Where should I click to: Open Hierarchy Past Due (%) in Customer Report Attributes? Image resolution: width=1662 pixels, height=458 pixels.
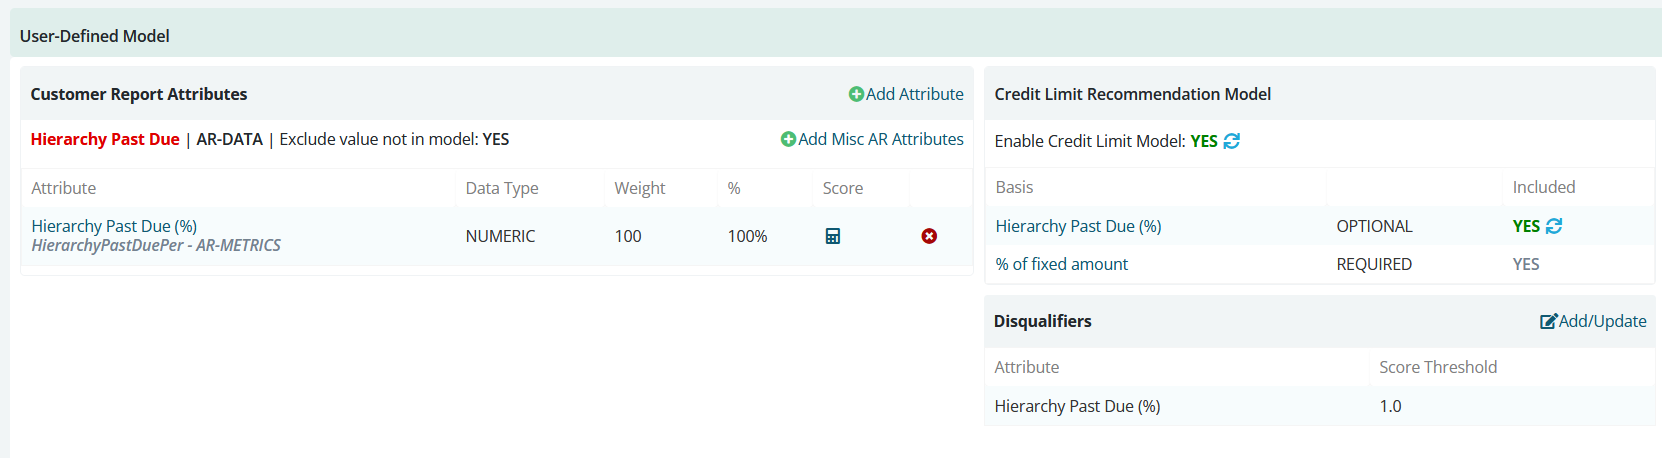point(114,226)
